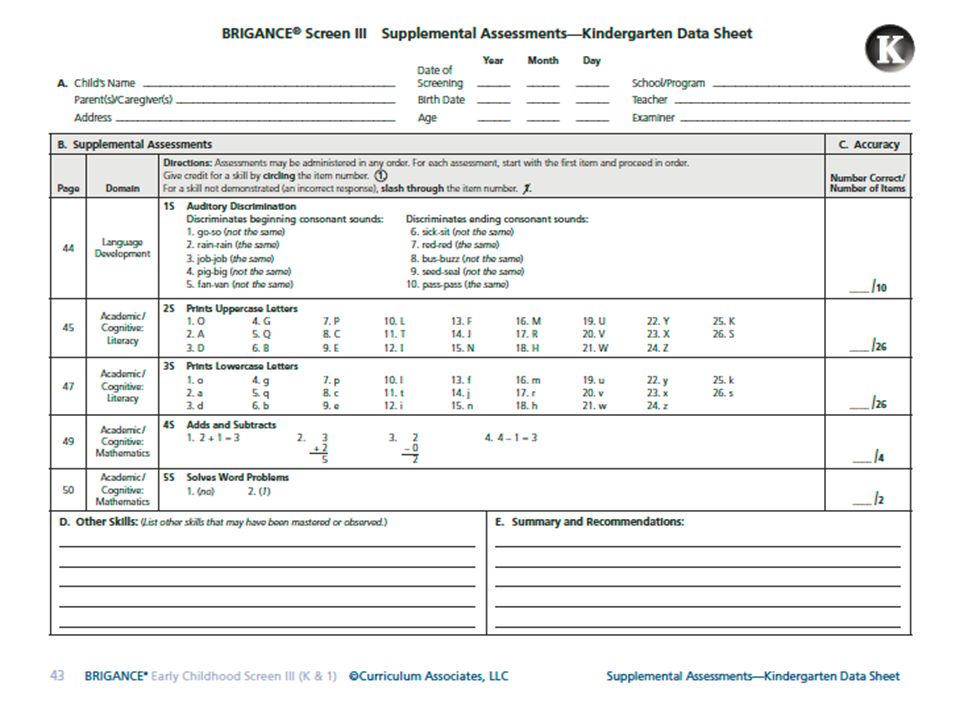Click the Lowercase Letters score blank before /26

click(x=858, y=407)
